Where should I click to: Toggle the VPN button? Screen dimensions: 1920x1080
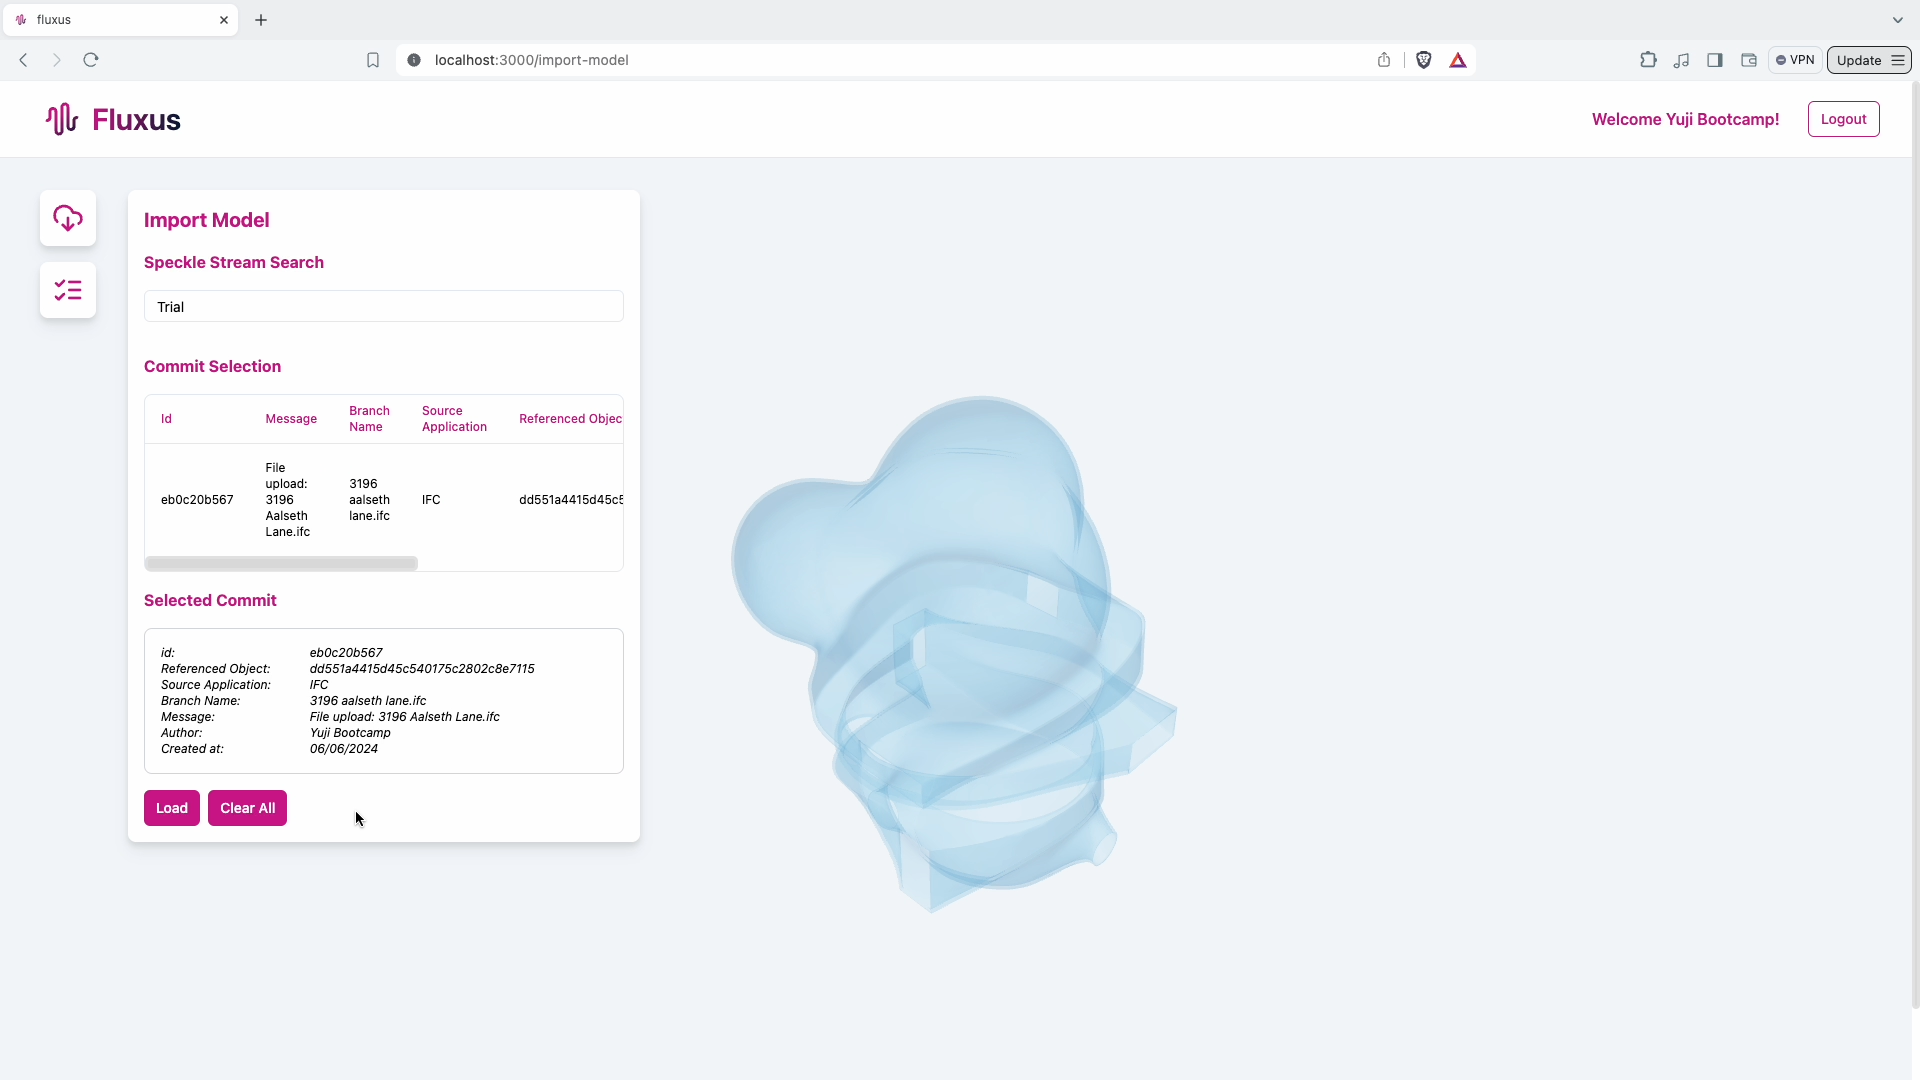[x=1795, y=60]
